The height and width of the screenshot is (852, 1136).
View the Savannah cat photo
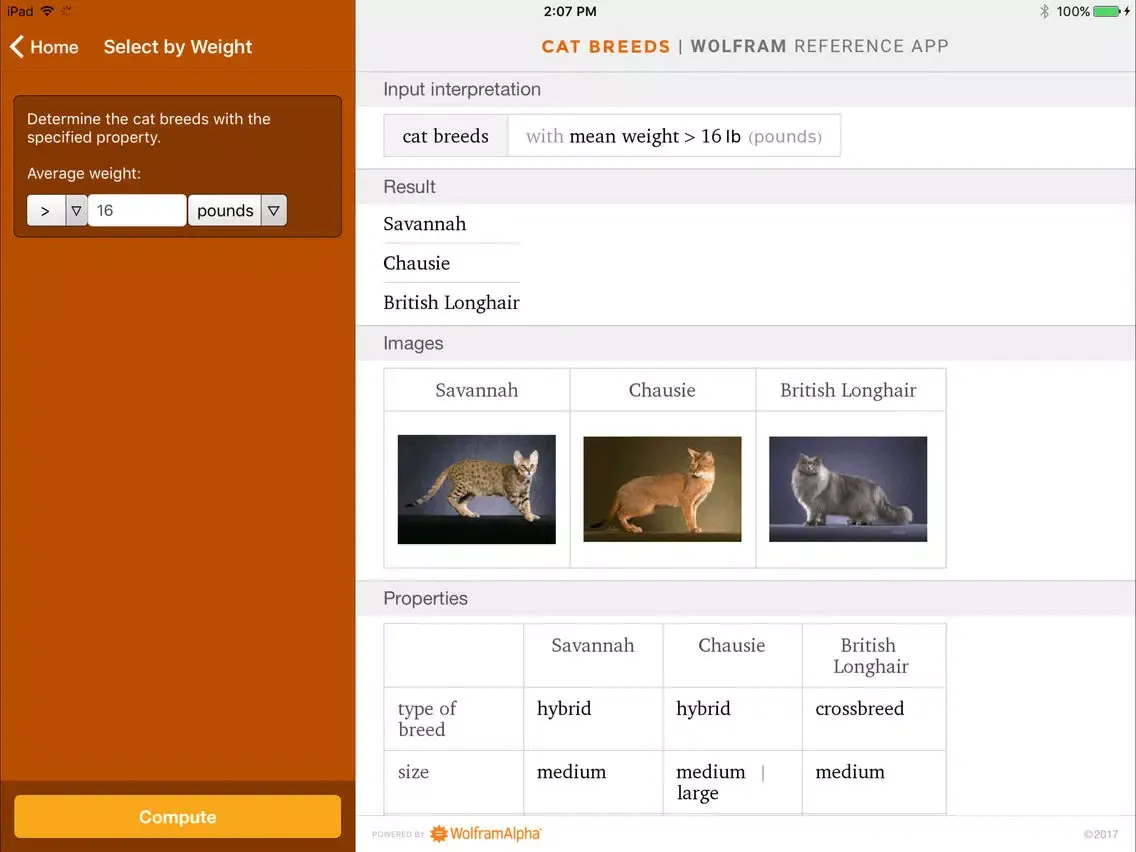[x=477, y=489]
